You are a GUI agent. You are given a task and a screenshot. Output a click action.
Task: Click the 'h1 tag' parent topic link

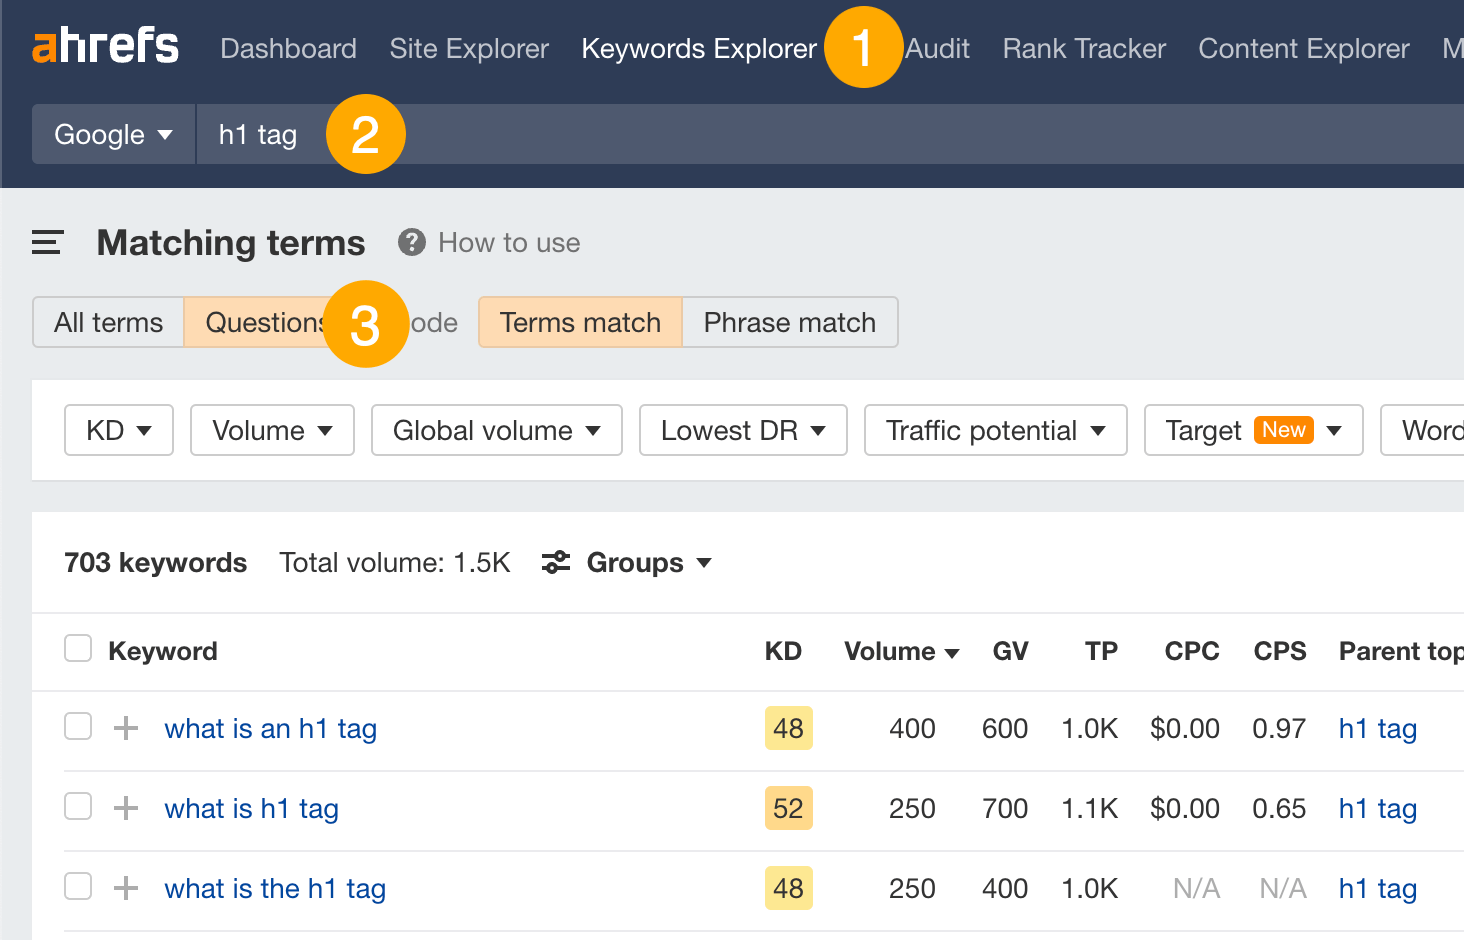coord(1377,728)
